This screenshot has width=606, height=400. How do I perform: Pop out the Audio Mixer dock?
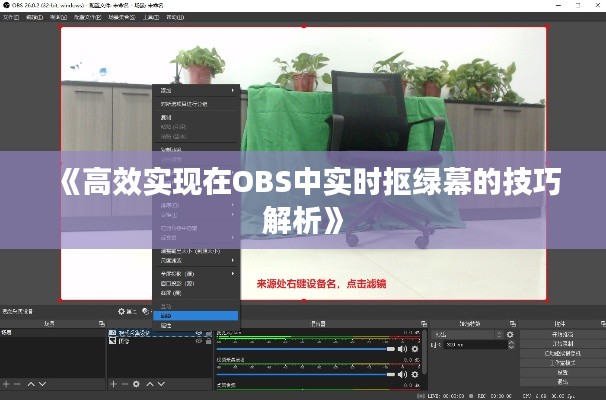[424, 323]
